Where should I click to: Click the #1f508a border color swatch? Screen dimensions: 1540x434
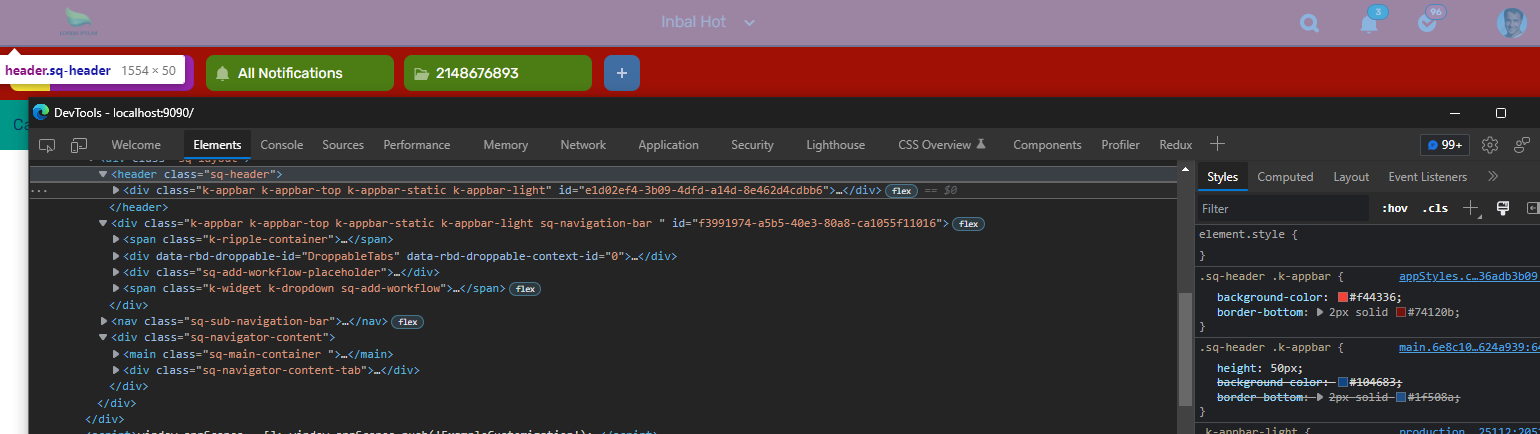tap(1401, 398)
